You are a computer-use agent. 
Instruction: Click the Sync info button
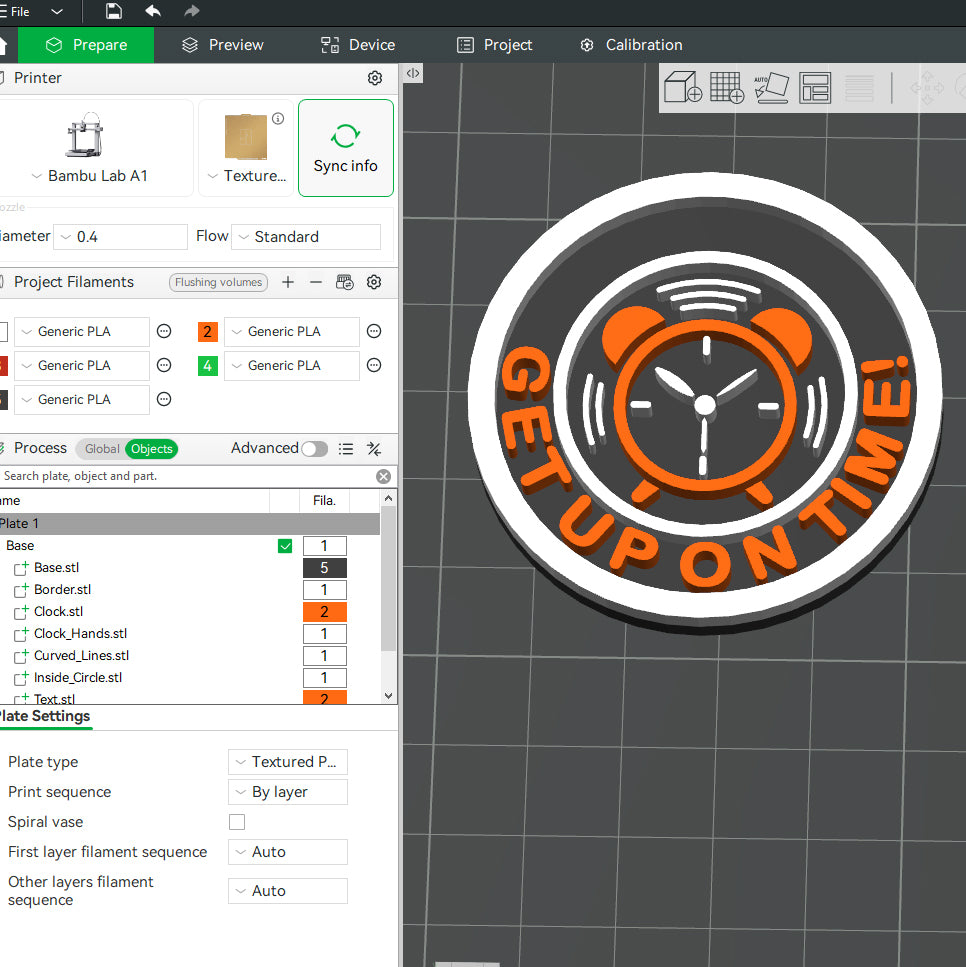(346, 148)
